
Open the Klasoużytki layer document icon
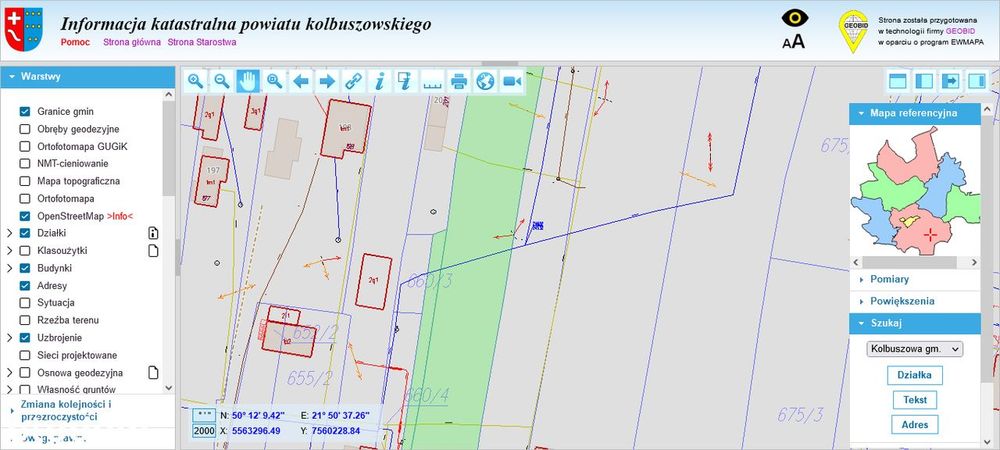(x=153, y=250)
